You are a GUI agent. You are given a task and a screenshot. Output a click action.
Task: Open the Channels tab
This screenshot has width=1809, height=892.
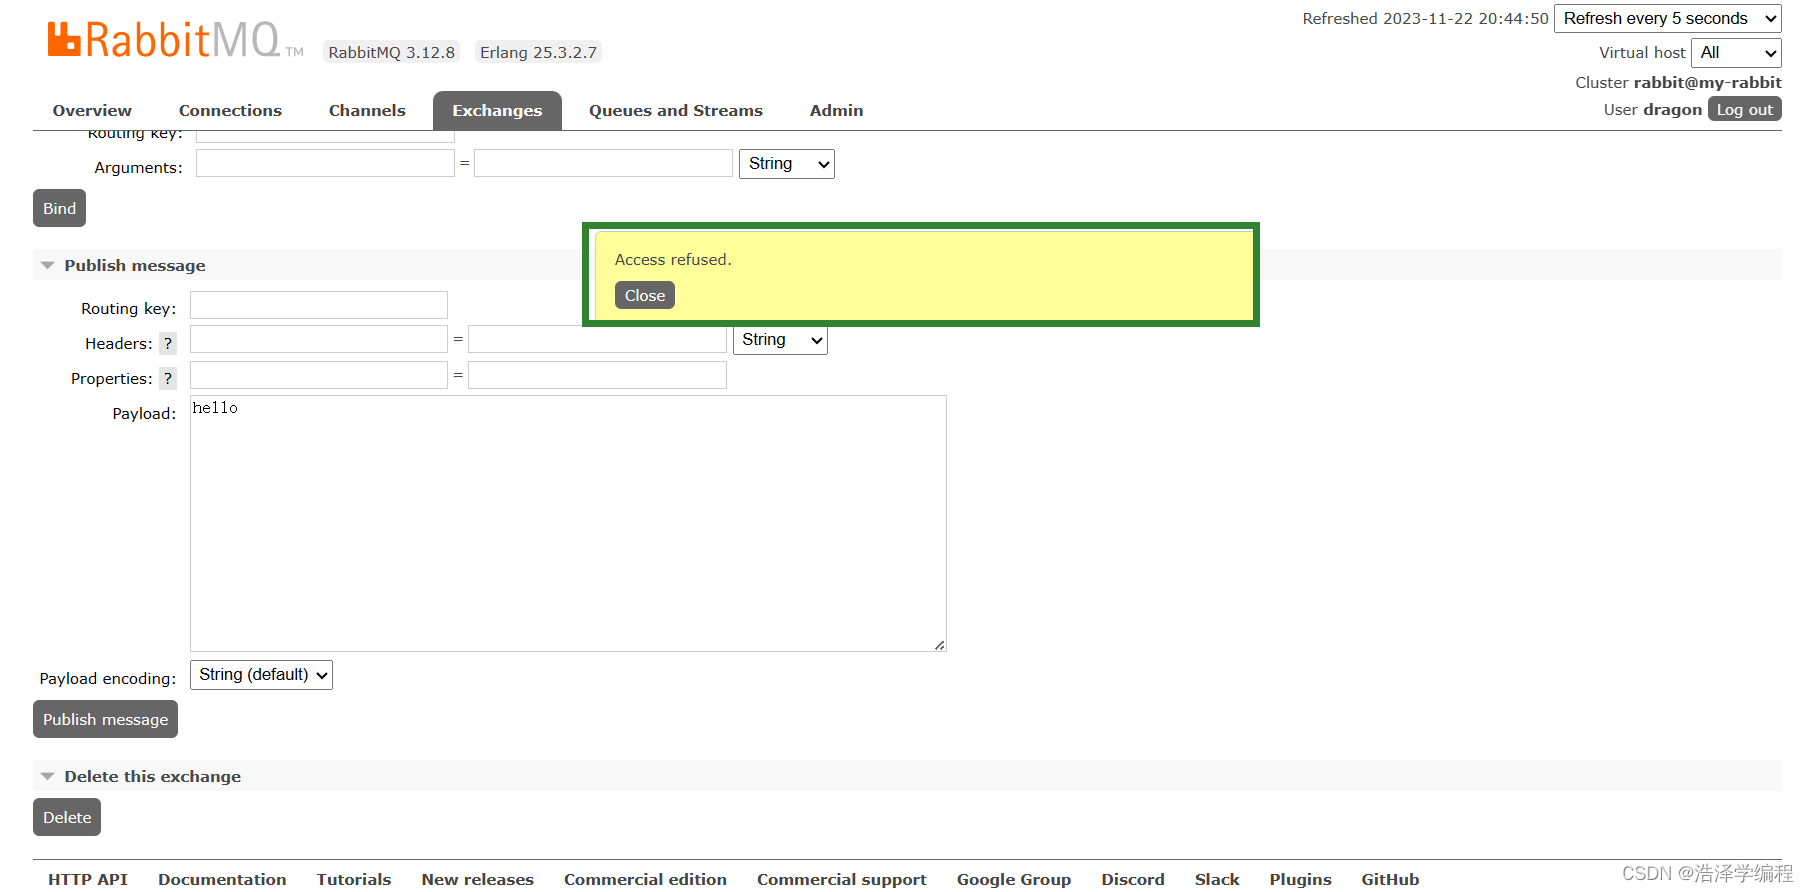click(x=367, y=111)
